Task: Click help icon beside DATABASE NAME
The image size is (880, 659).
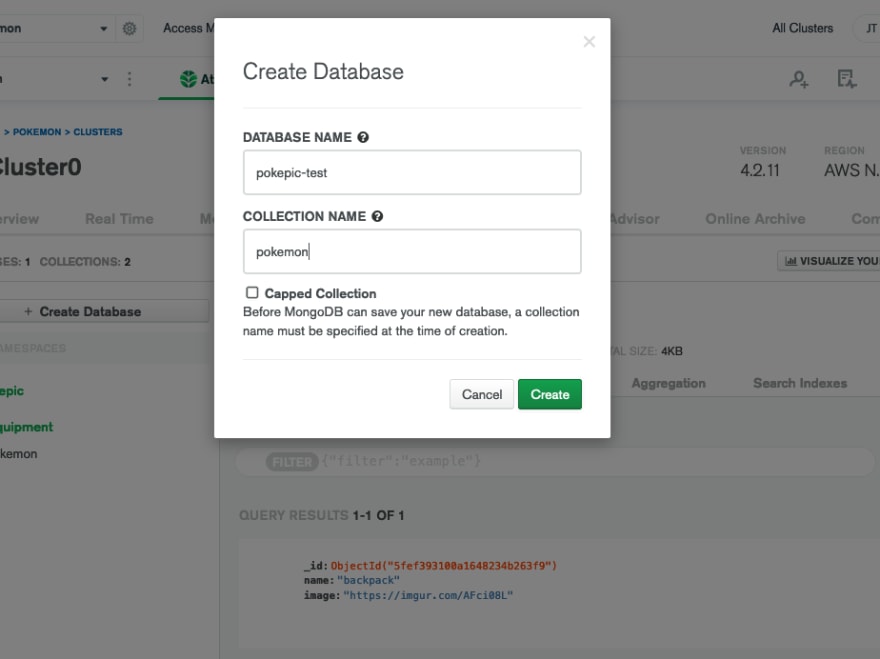Action: (x=363, y=137)
